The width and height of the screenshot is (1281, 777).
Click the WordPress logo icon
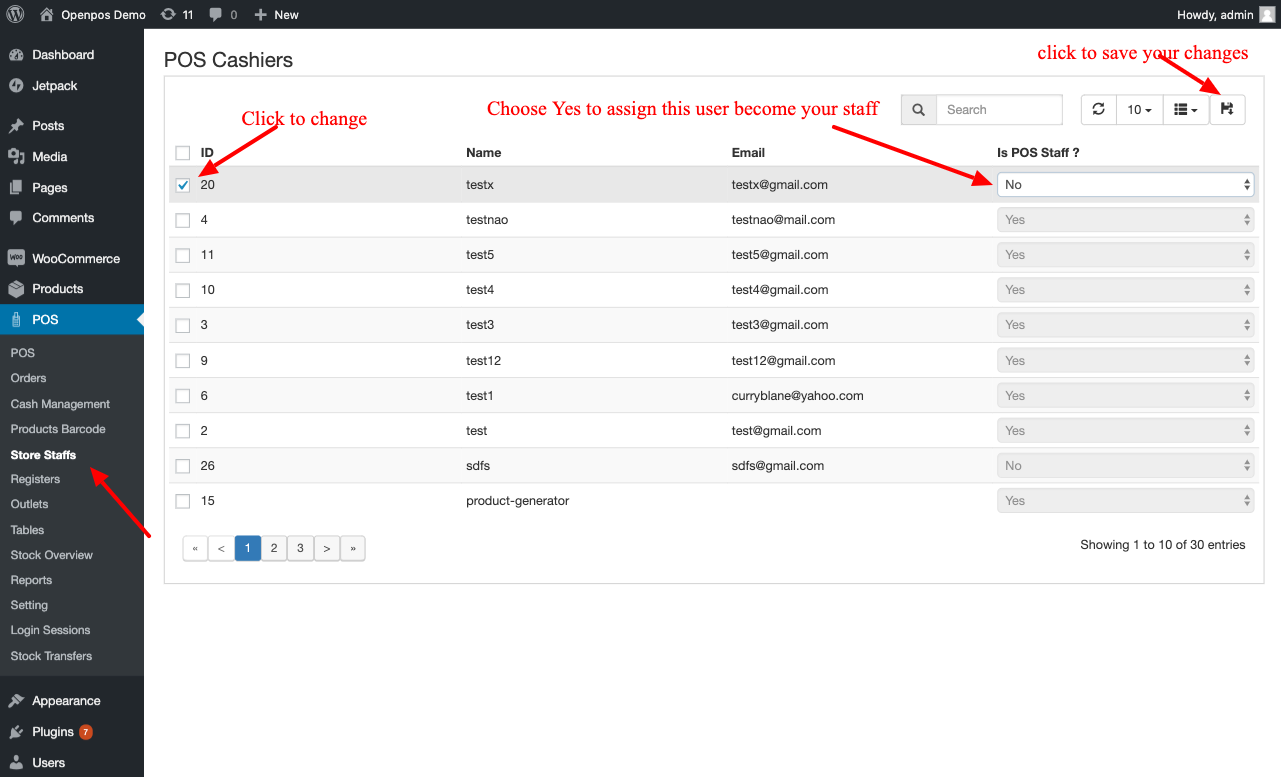coord(15,14)
